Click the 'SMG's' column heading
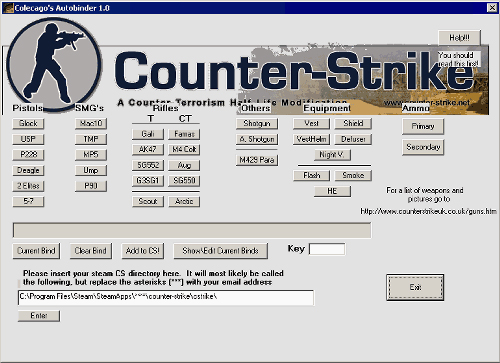500x363 pixels. tap(89, 108)
